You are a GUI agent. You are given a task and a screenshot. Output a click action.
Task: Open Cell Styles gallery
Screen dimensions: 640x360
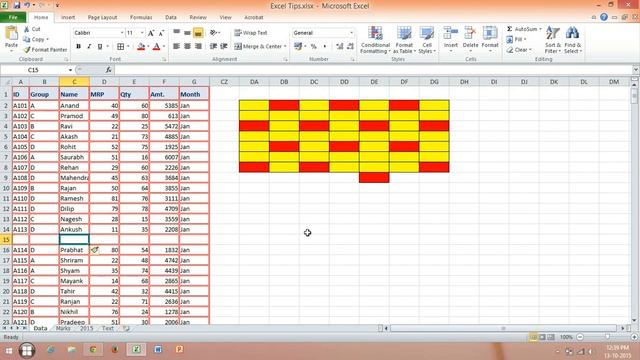tap(427, 40)
